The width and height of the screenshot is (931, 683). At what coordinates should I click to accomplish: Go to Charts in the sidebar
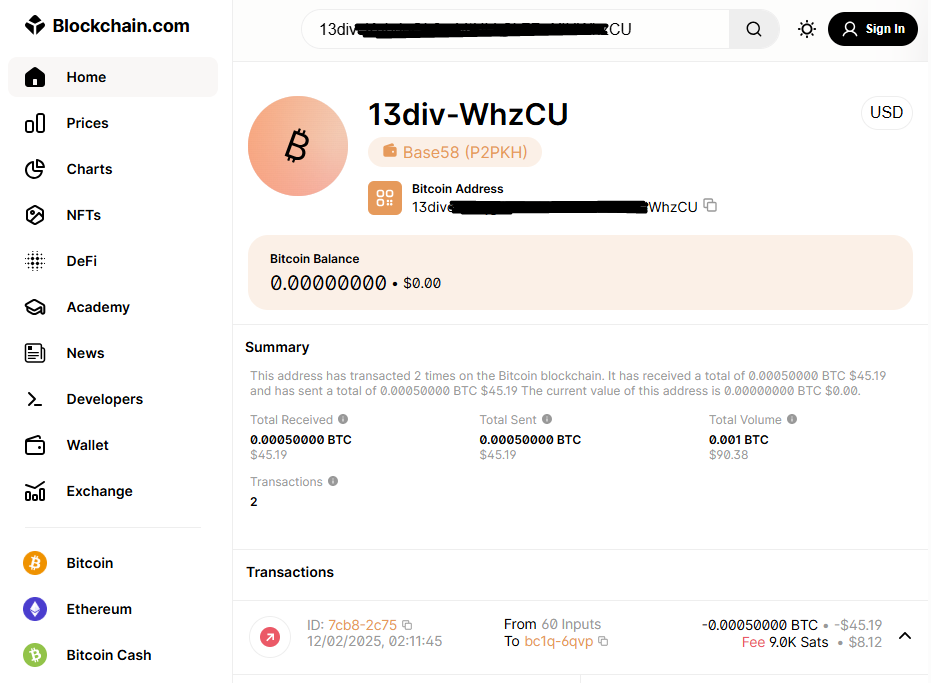[89, 169]
